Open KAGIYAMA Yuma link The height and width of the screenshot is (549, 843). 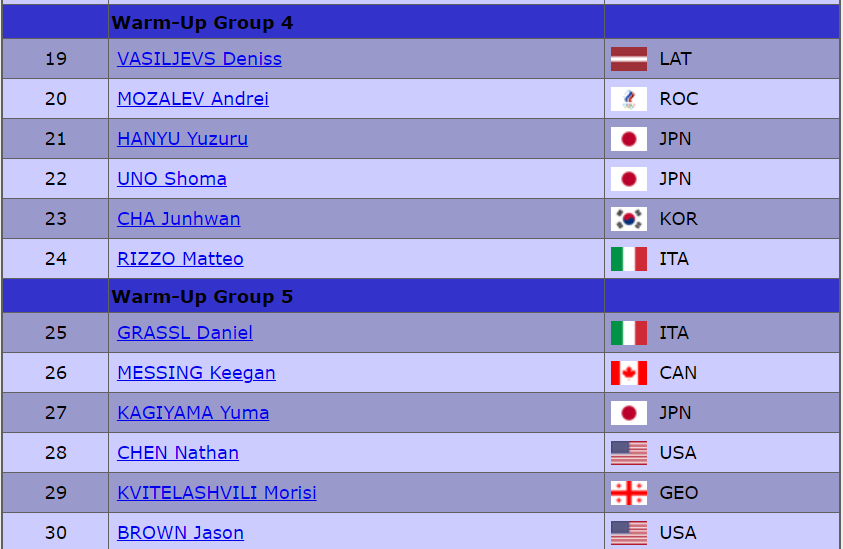pyautogui.click(x=193, y=413)
